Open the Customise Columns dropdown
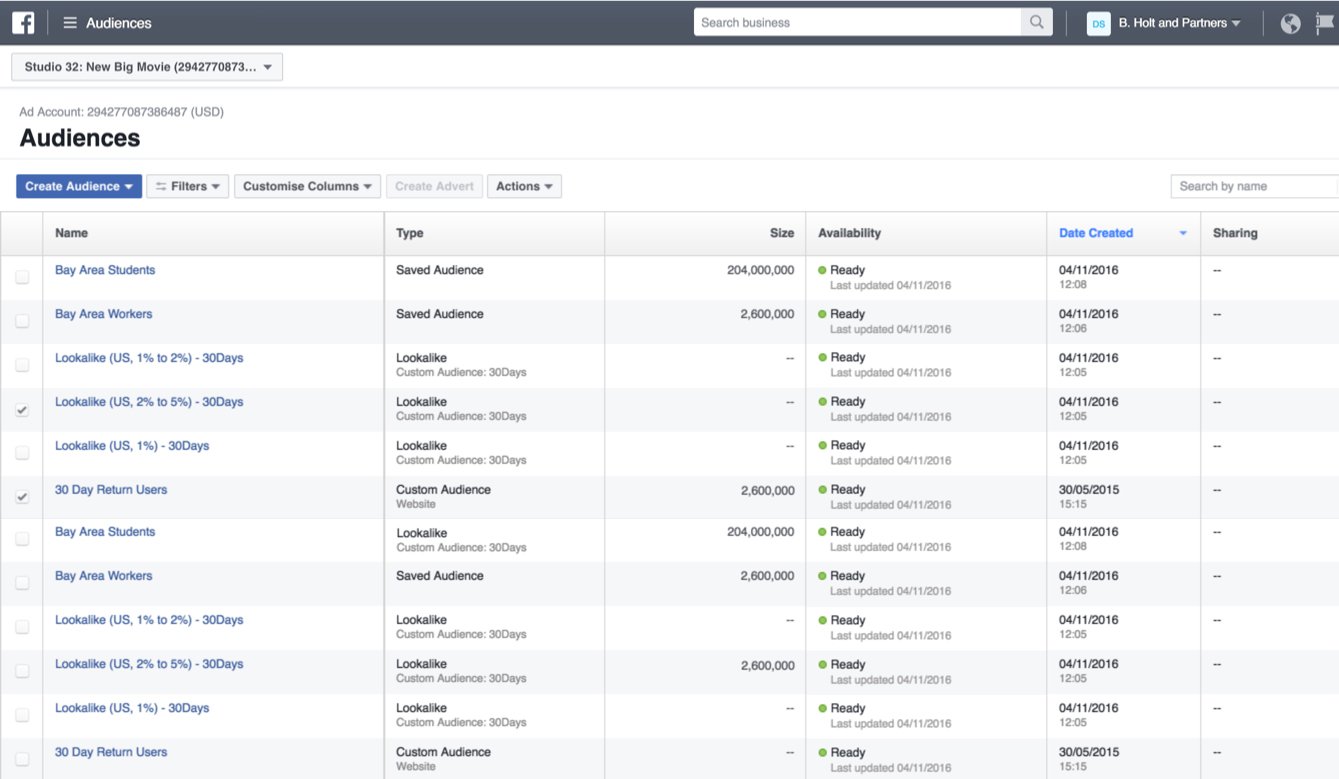Viewport: 1339px width, 779px height. click(307, 186)
